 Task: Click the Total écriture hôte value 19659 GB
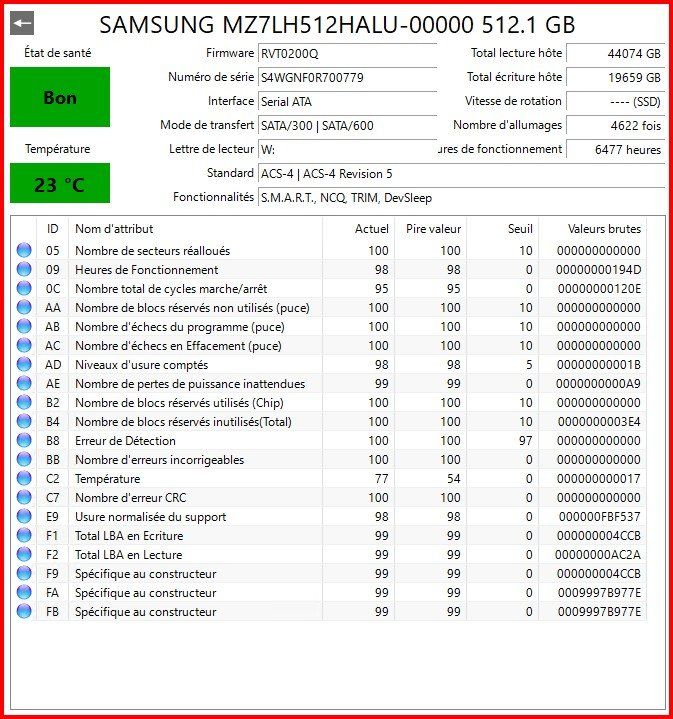click(x=615, y=77)
